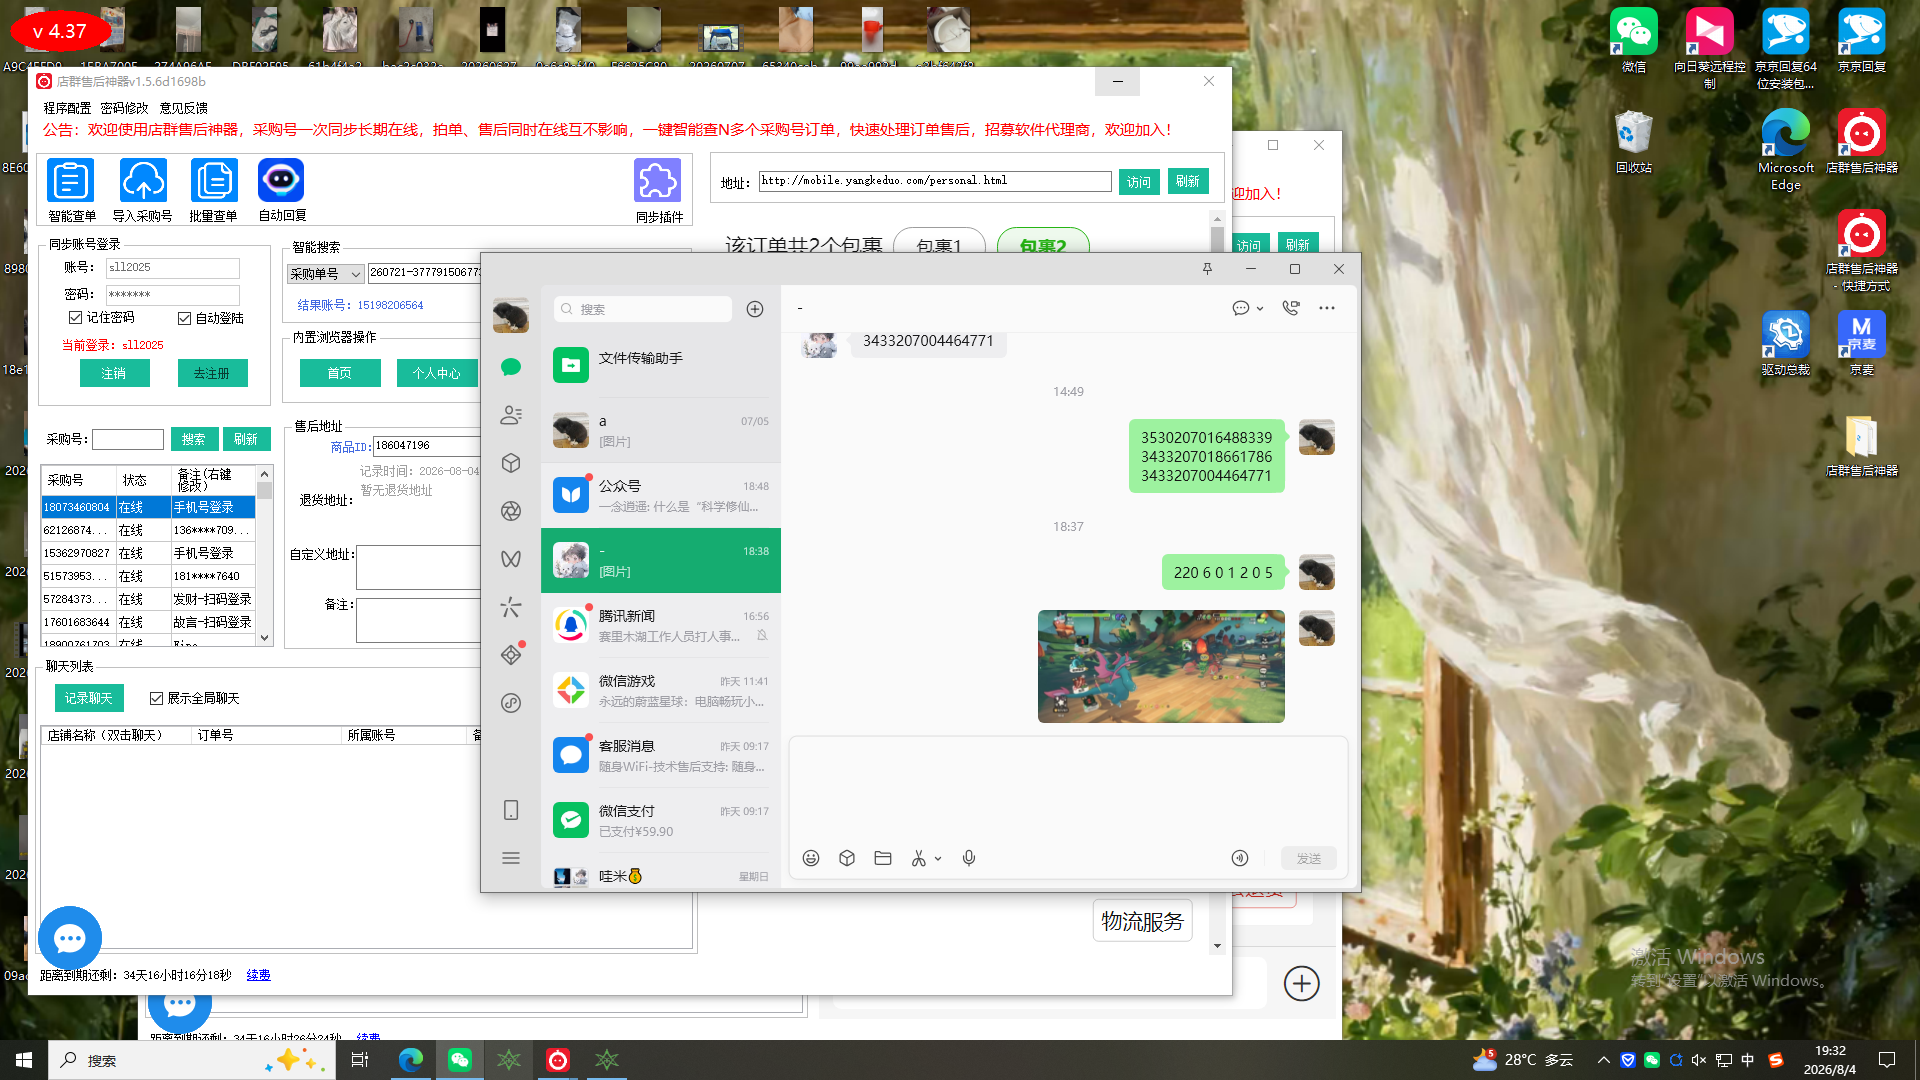Start a voice call in the chat header
The width and height of the screenshot is (1920, 1080).
(x=1291, y=308)
